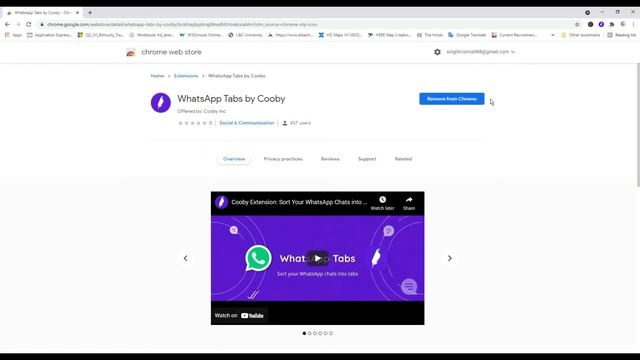This screenshot has width=640, height=360.
Task: Open the Application Express bookmark
Action: click(49, 35)
